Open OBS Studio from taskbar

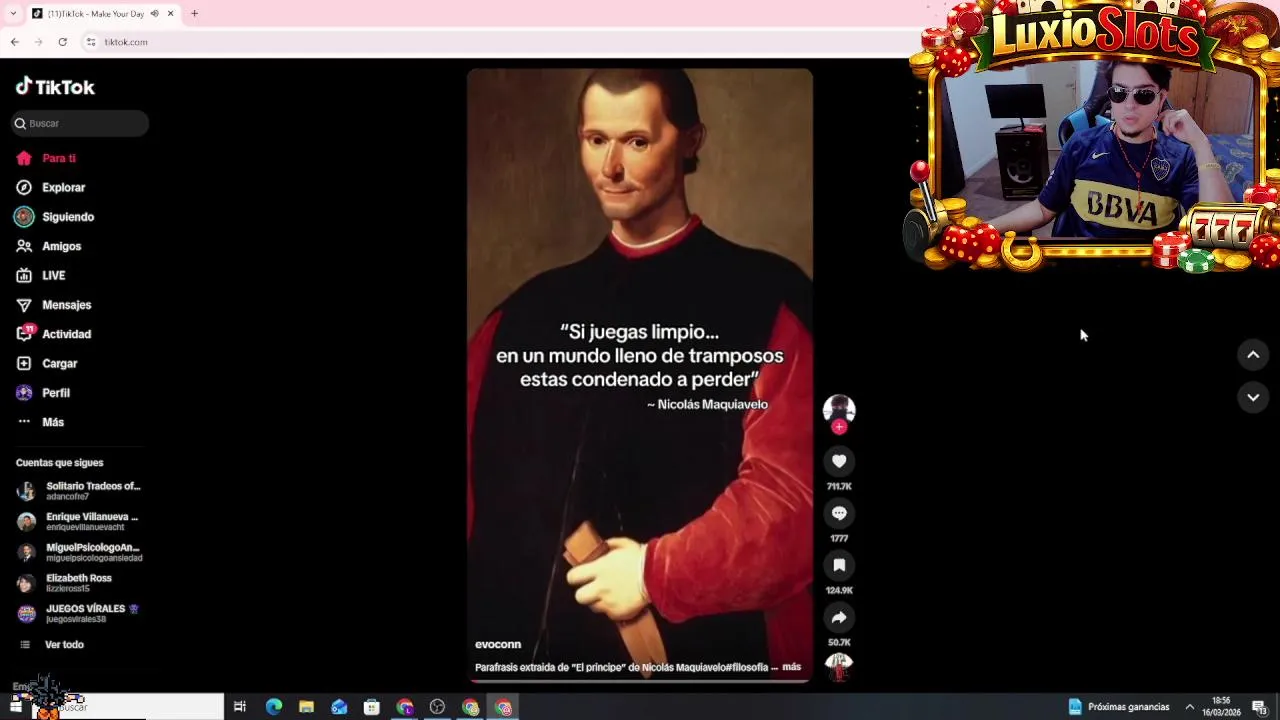[x=437, y=707]
